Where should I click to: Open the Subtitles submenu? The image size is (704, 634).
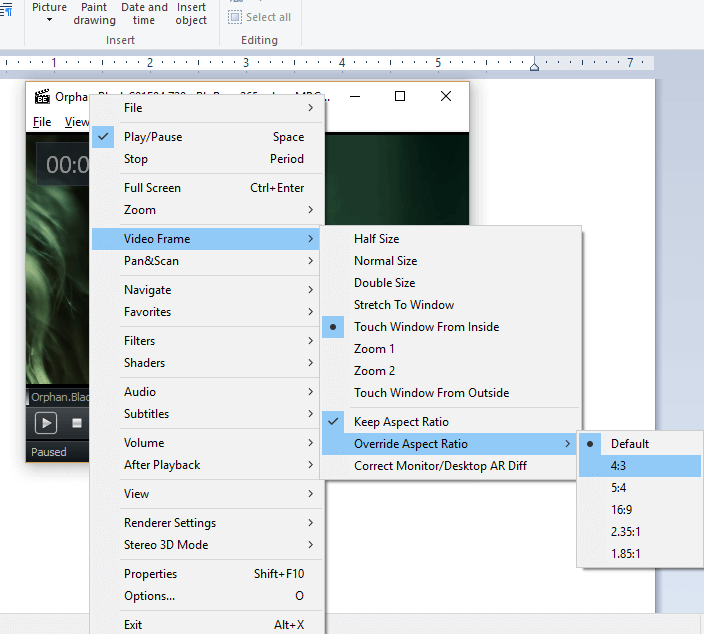tap(206, 414)
